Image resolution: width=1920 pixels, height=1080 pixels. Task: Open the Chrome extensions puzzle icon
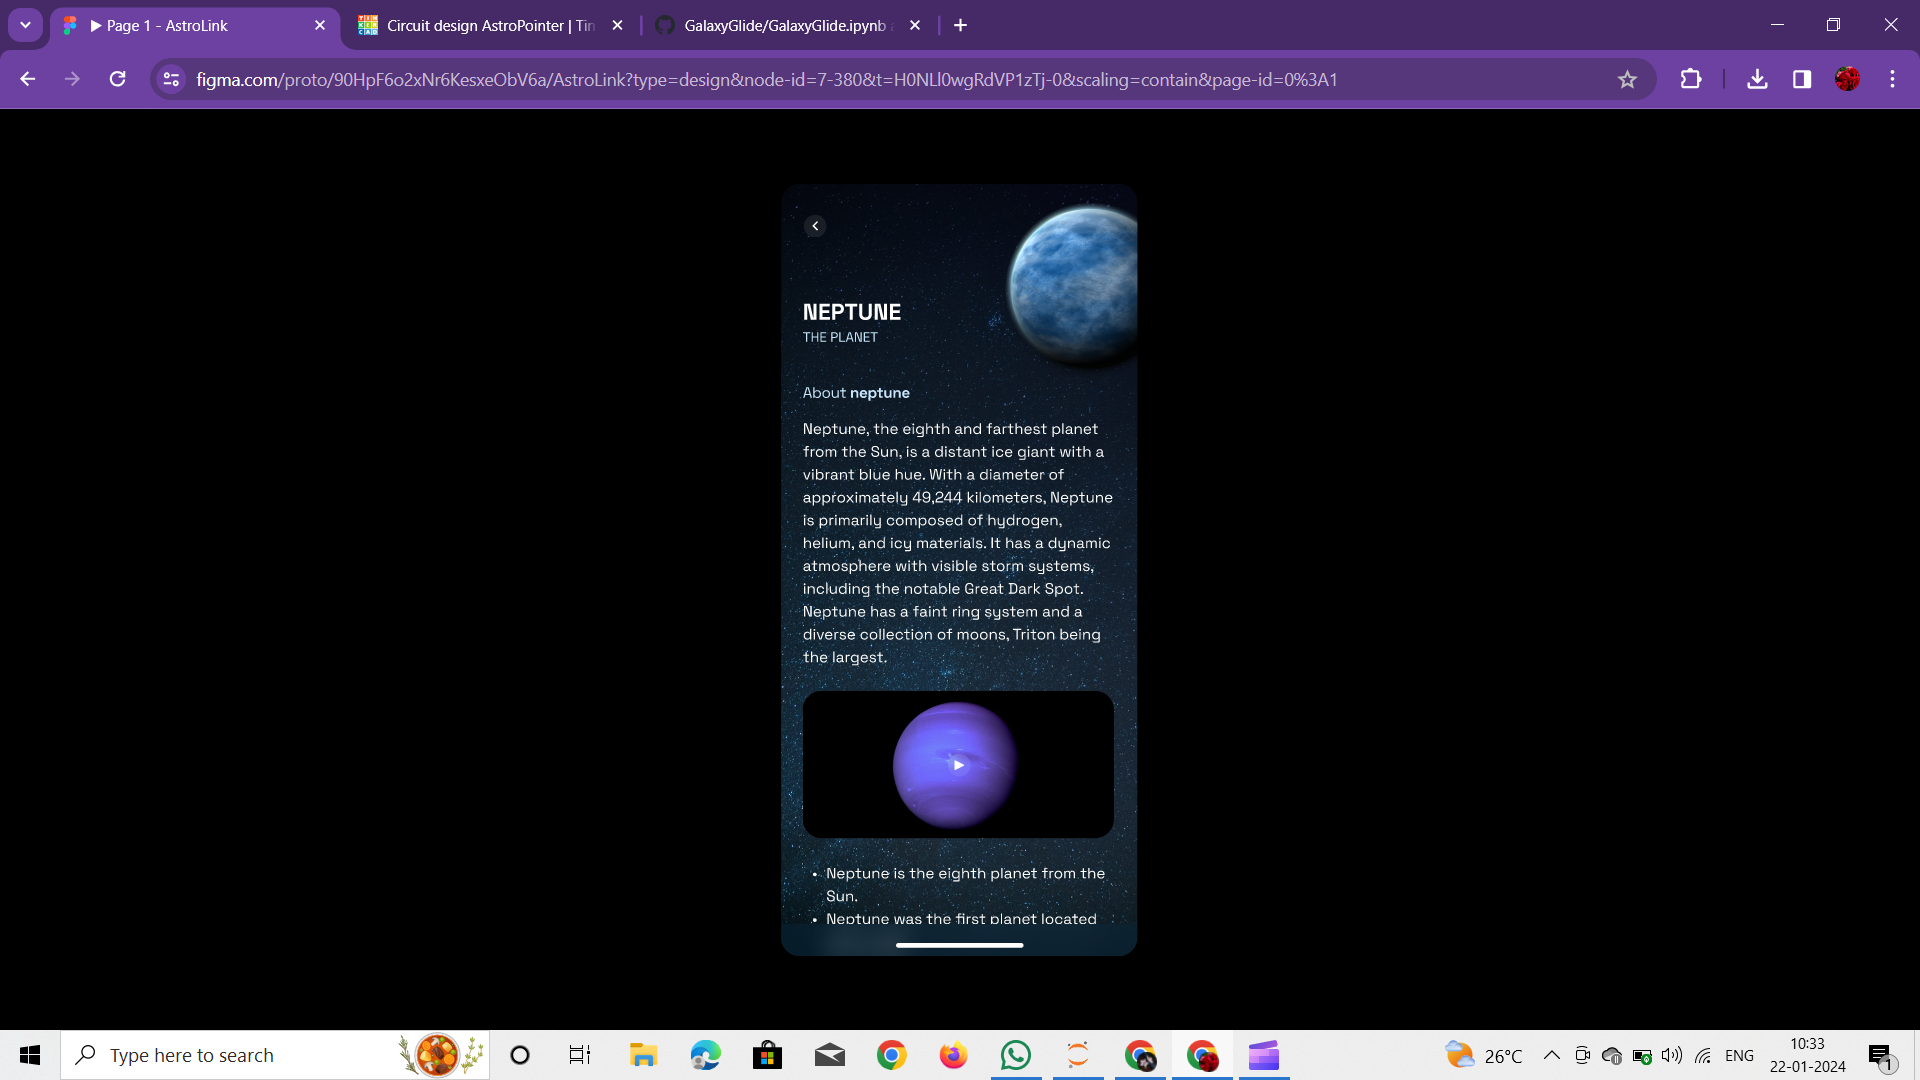(x=1691, y=79)
